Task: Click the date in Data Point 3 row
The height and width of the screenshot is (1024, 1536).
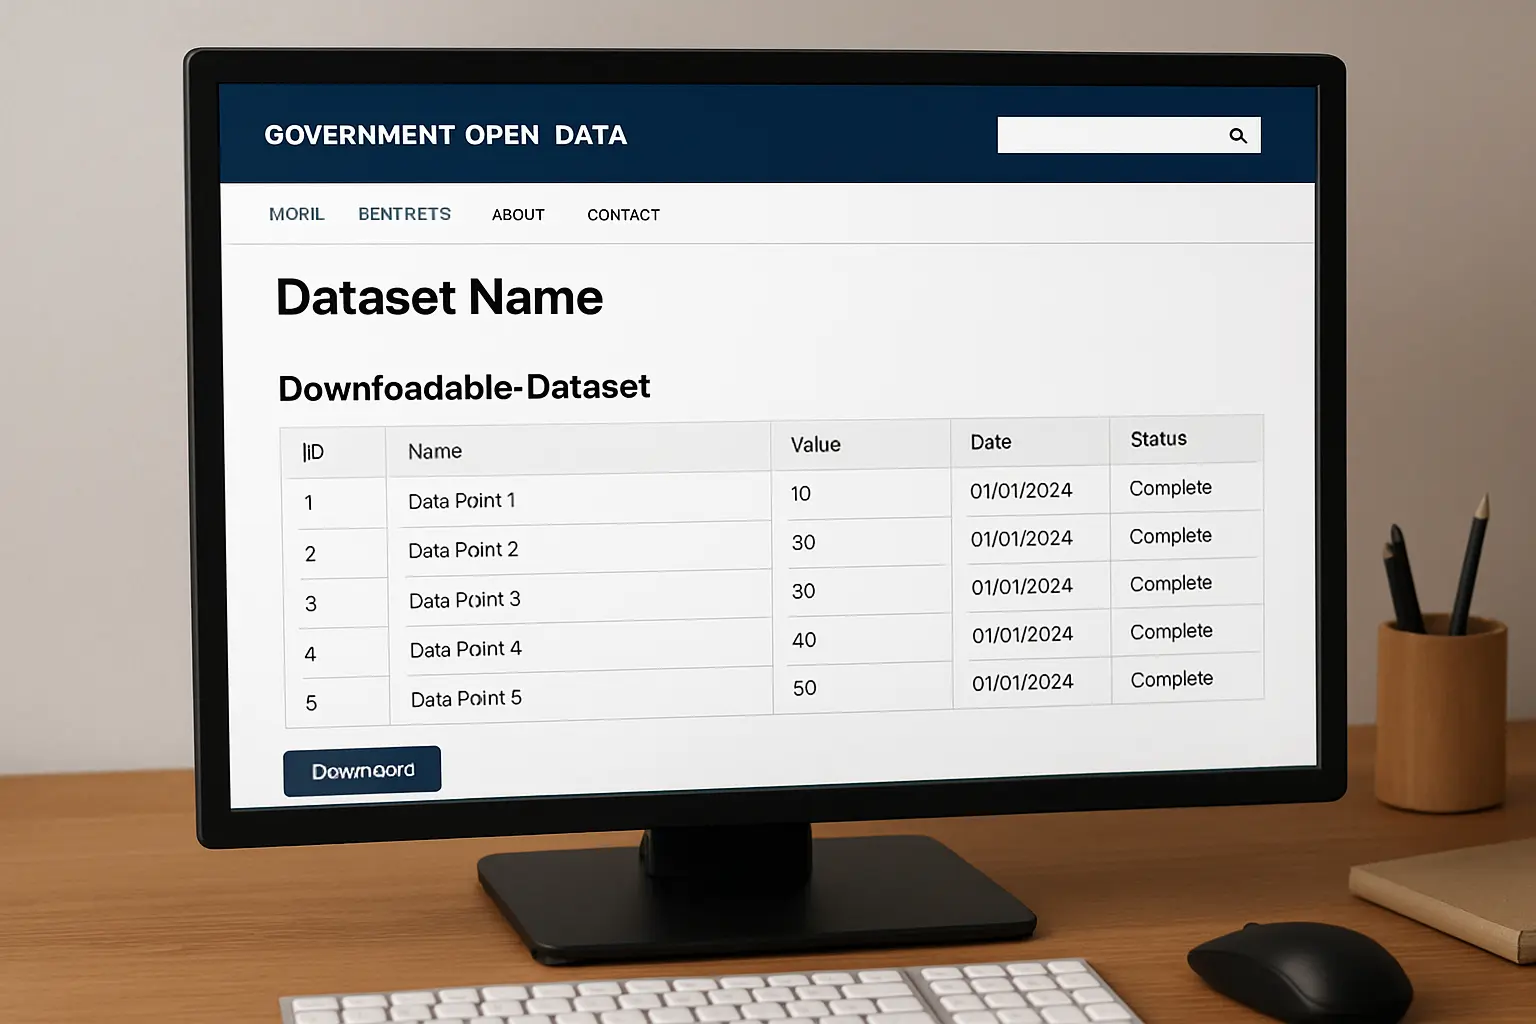Action: click(1022, 587)
